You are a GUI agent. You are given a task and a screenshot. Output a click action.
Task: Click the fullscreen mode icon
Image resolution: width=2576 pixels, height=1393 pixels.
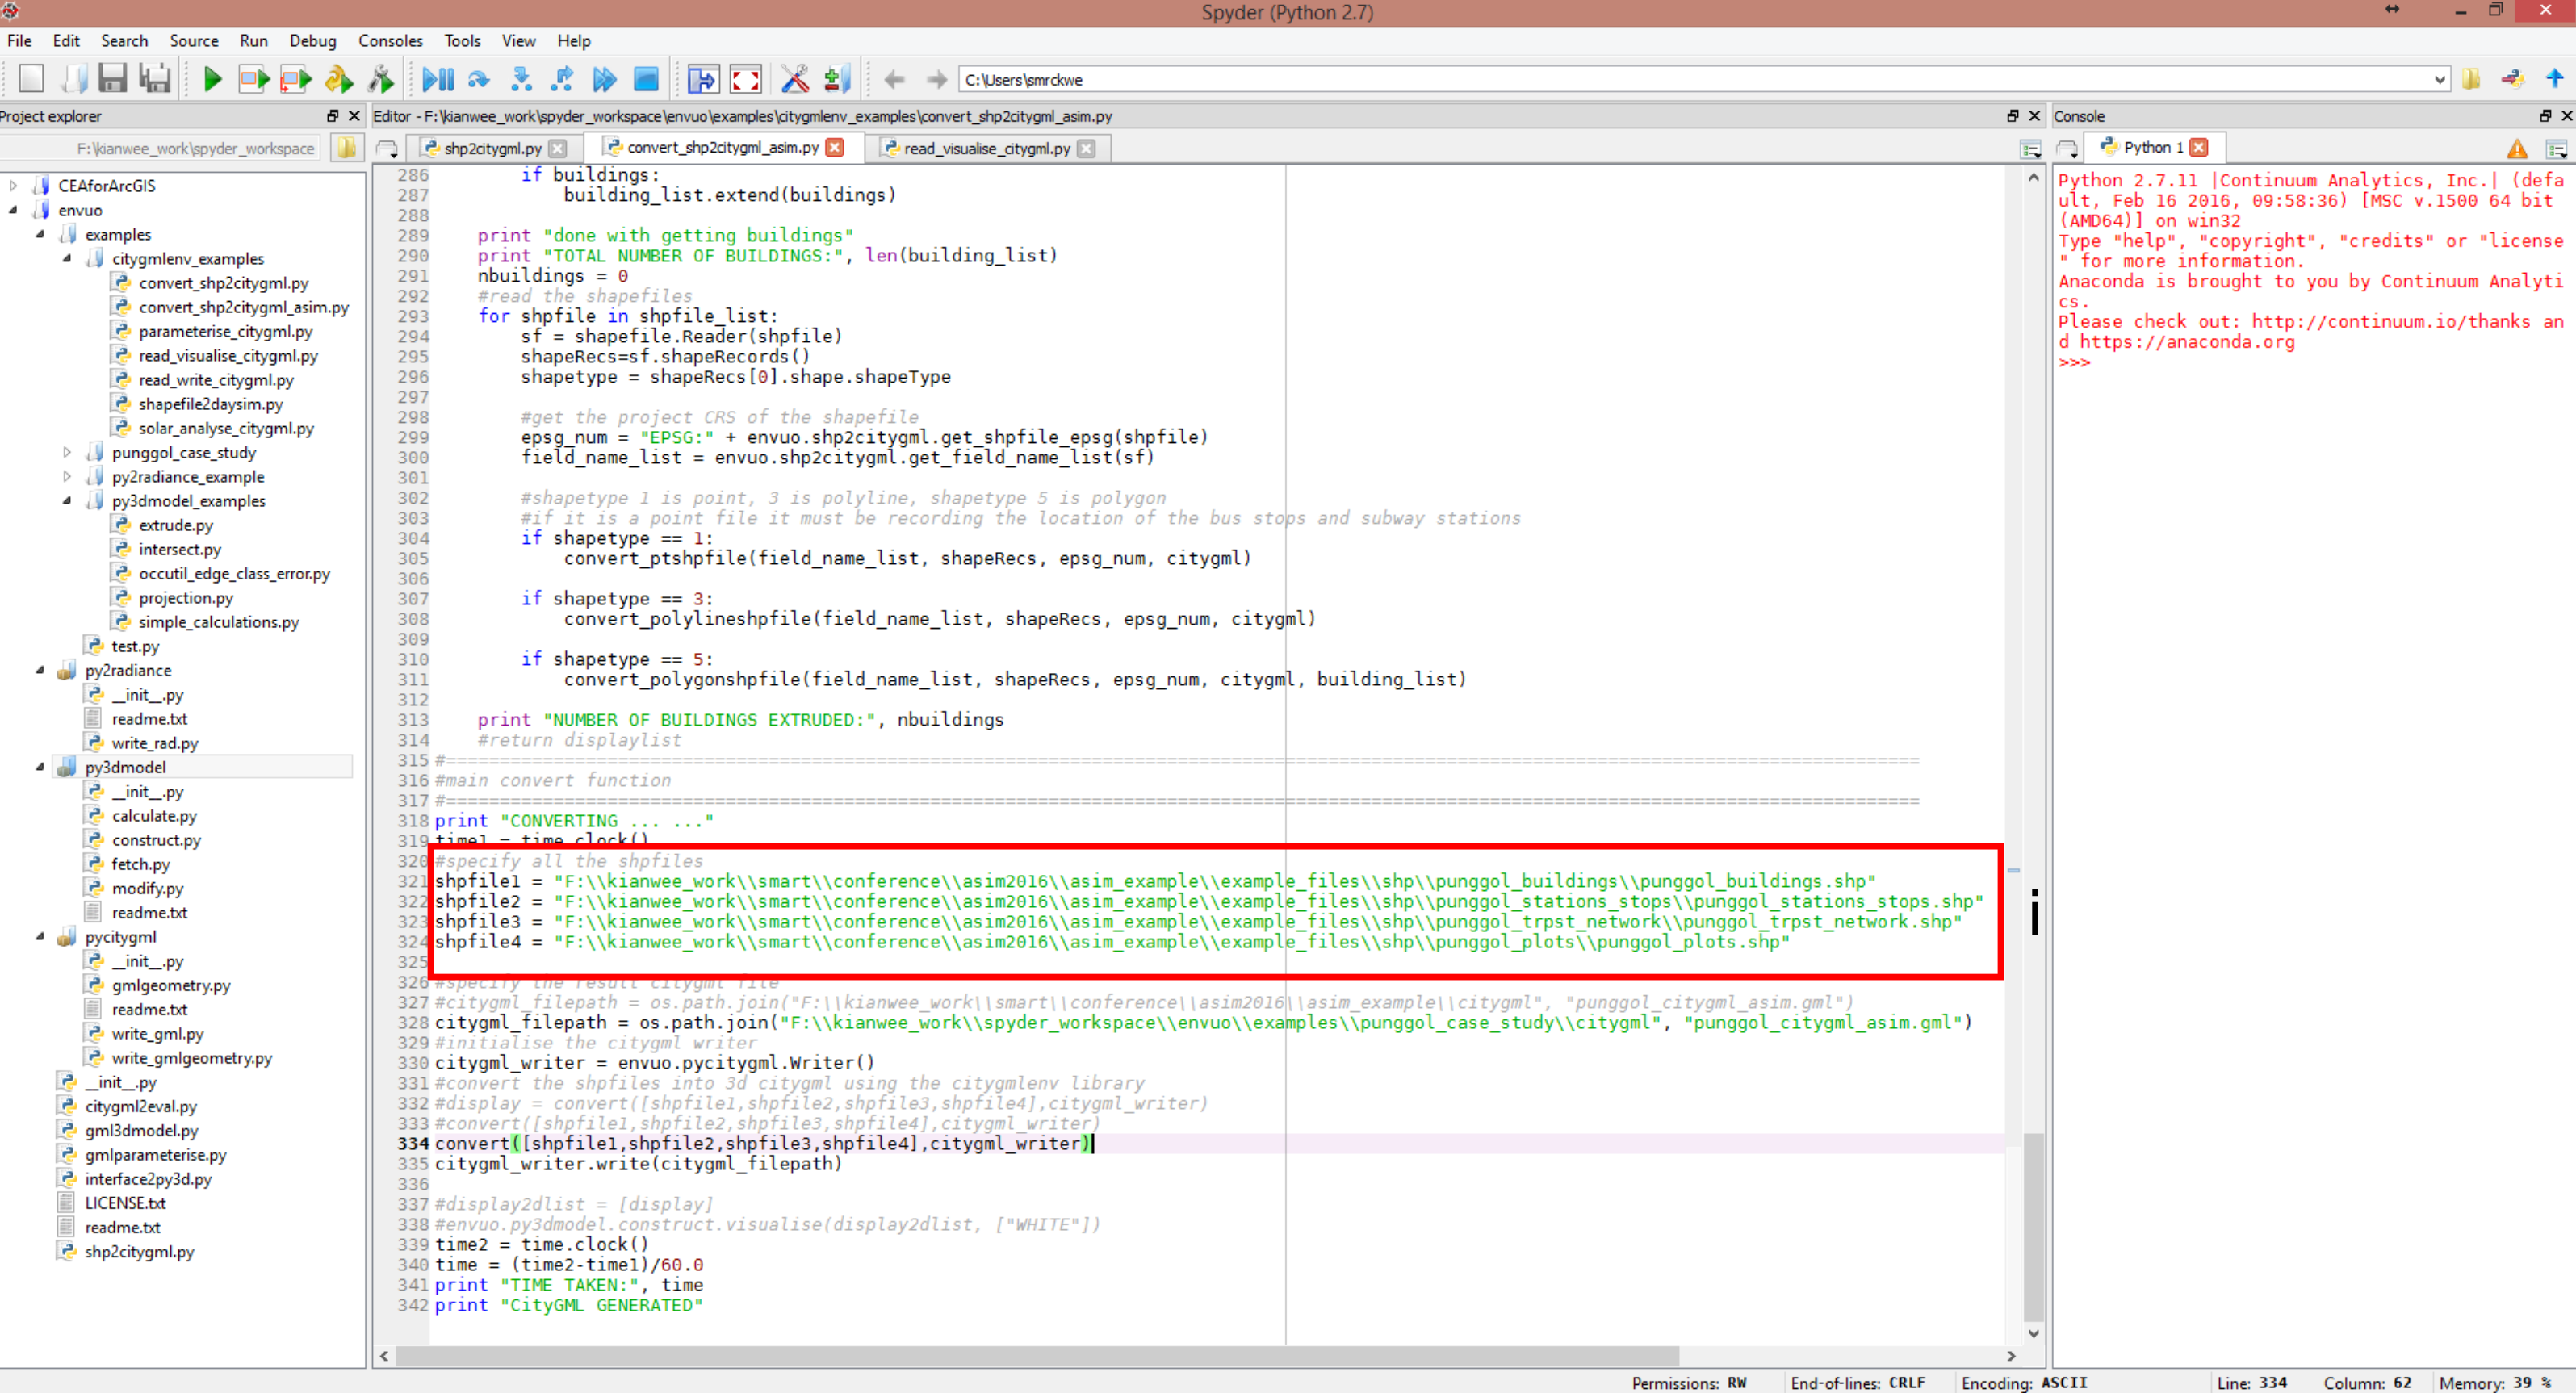746,79
